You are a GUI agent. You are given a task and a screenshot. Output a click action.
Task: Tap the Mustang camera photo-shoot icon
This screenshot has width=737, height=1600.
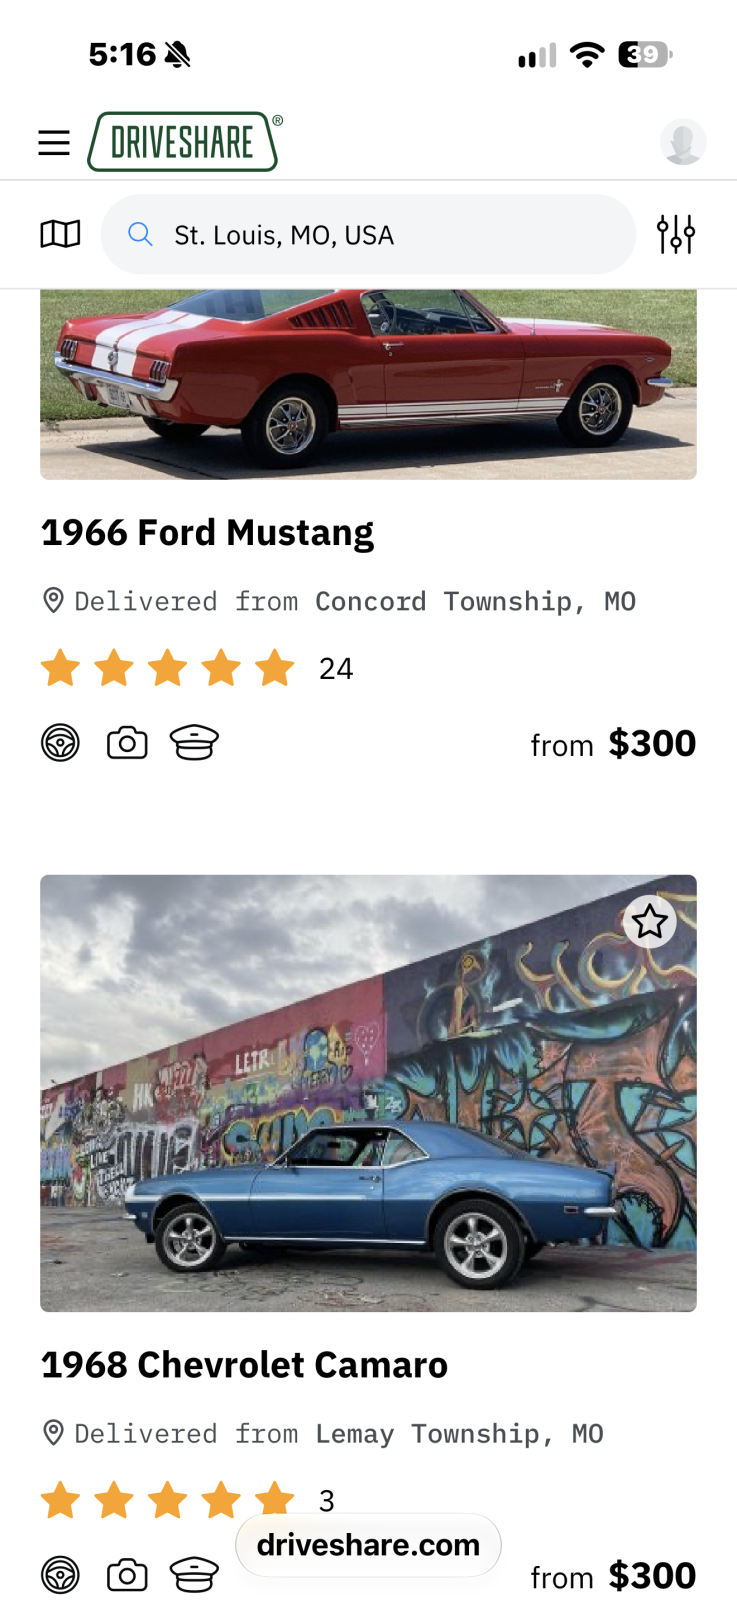(x=127, y=743)
